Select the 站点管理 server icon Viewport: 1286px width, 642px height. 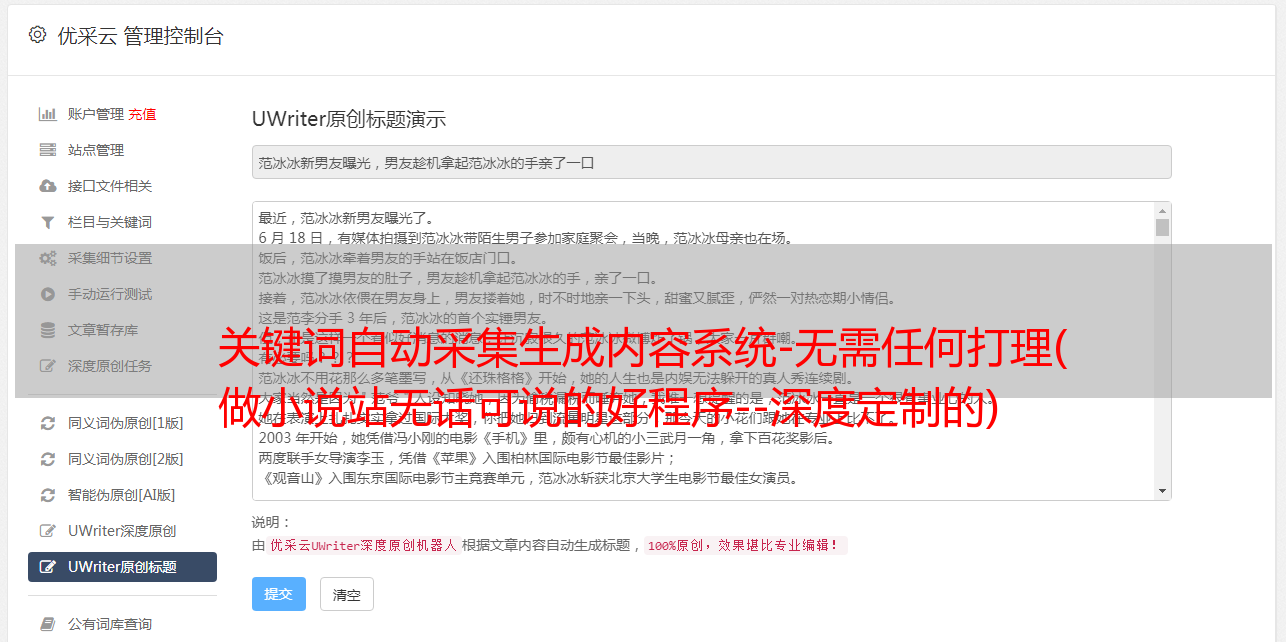coord(47,150)
